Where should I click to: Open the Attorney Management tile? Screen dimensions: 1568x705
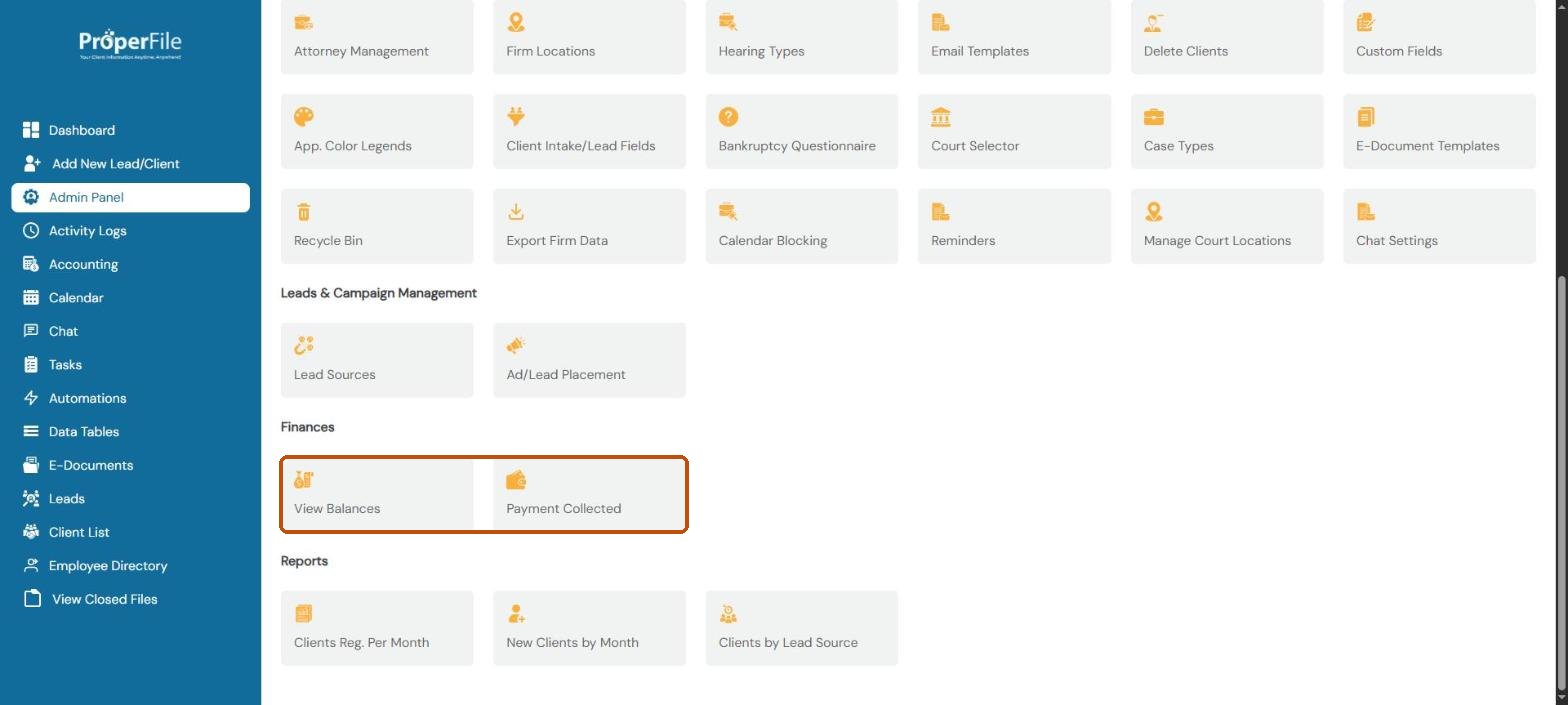tap(377, 36)
